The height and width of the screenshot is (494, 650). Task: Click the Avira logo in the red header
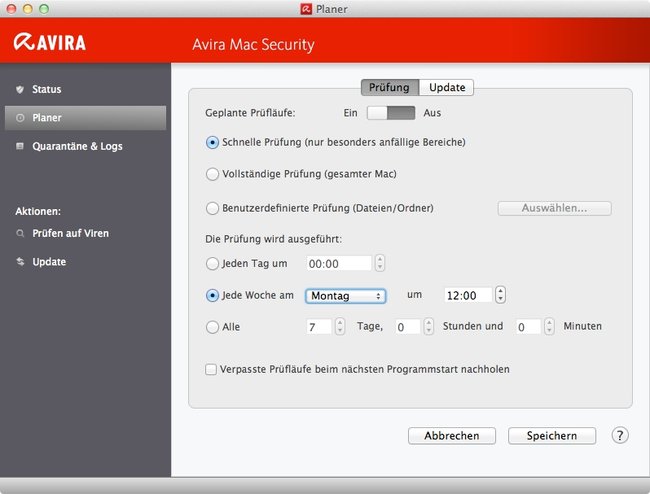pos(50,42)
